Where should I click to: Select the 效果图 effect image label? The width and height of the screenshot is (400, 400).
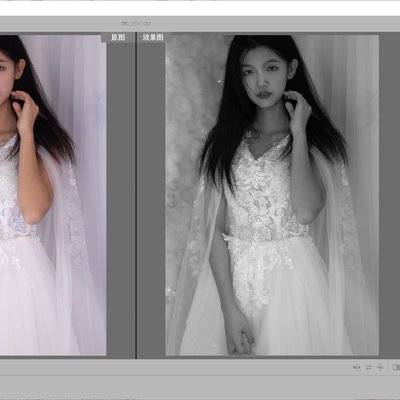point(153,37)
